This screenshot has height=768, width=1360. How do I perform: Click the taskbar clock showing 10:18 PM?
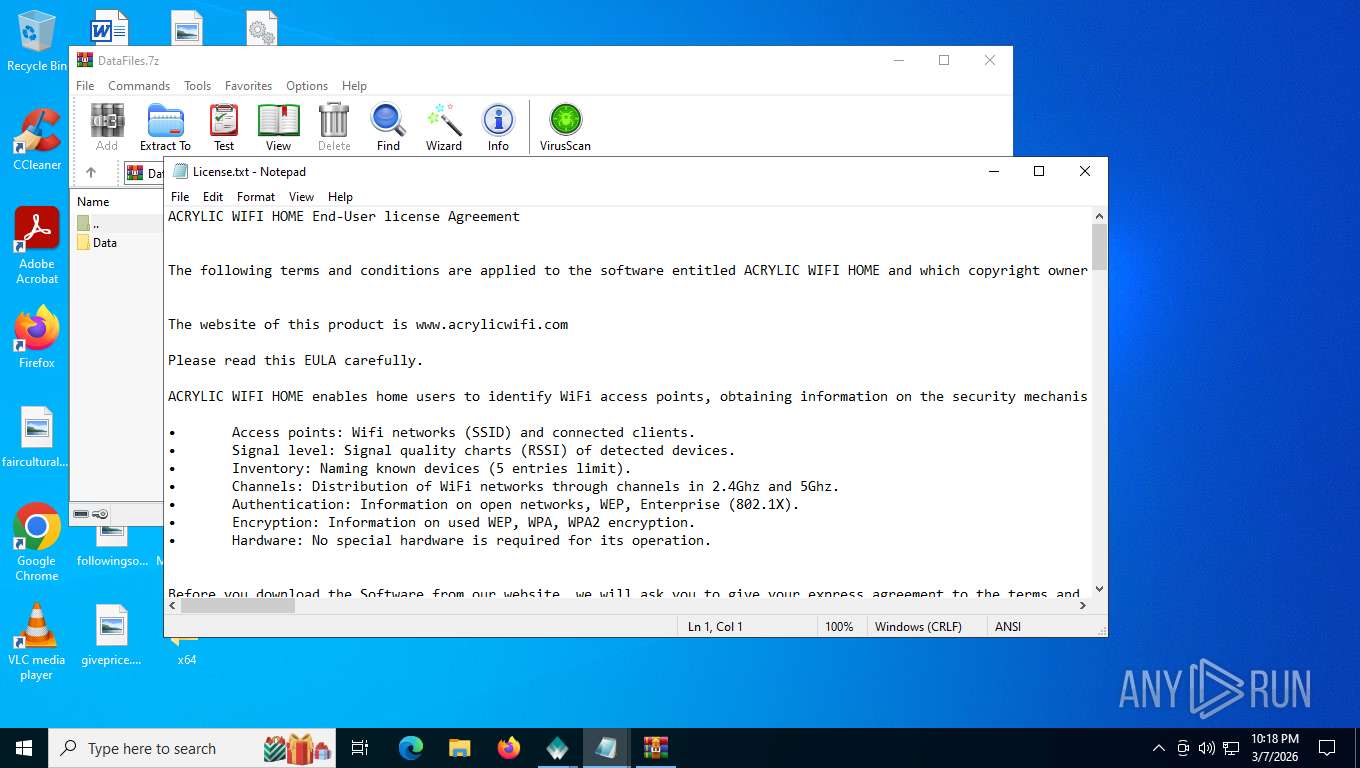[x=1275, y=748]
